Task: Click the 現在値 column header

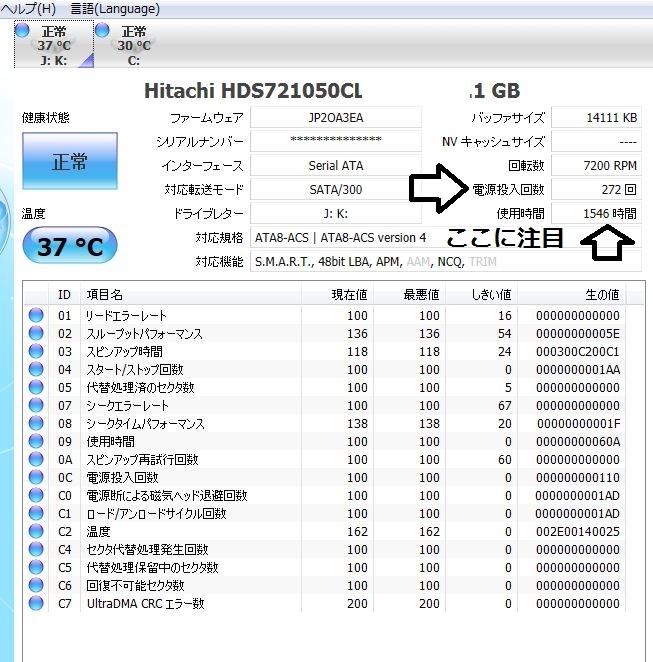Action: [x=337, y=294]
